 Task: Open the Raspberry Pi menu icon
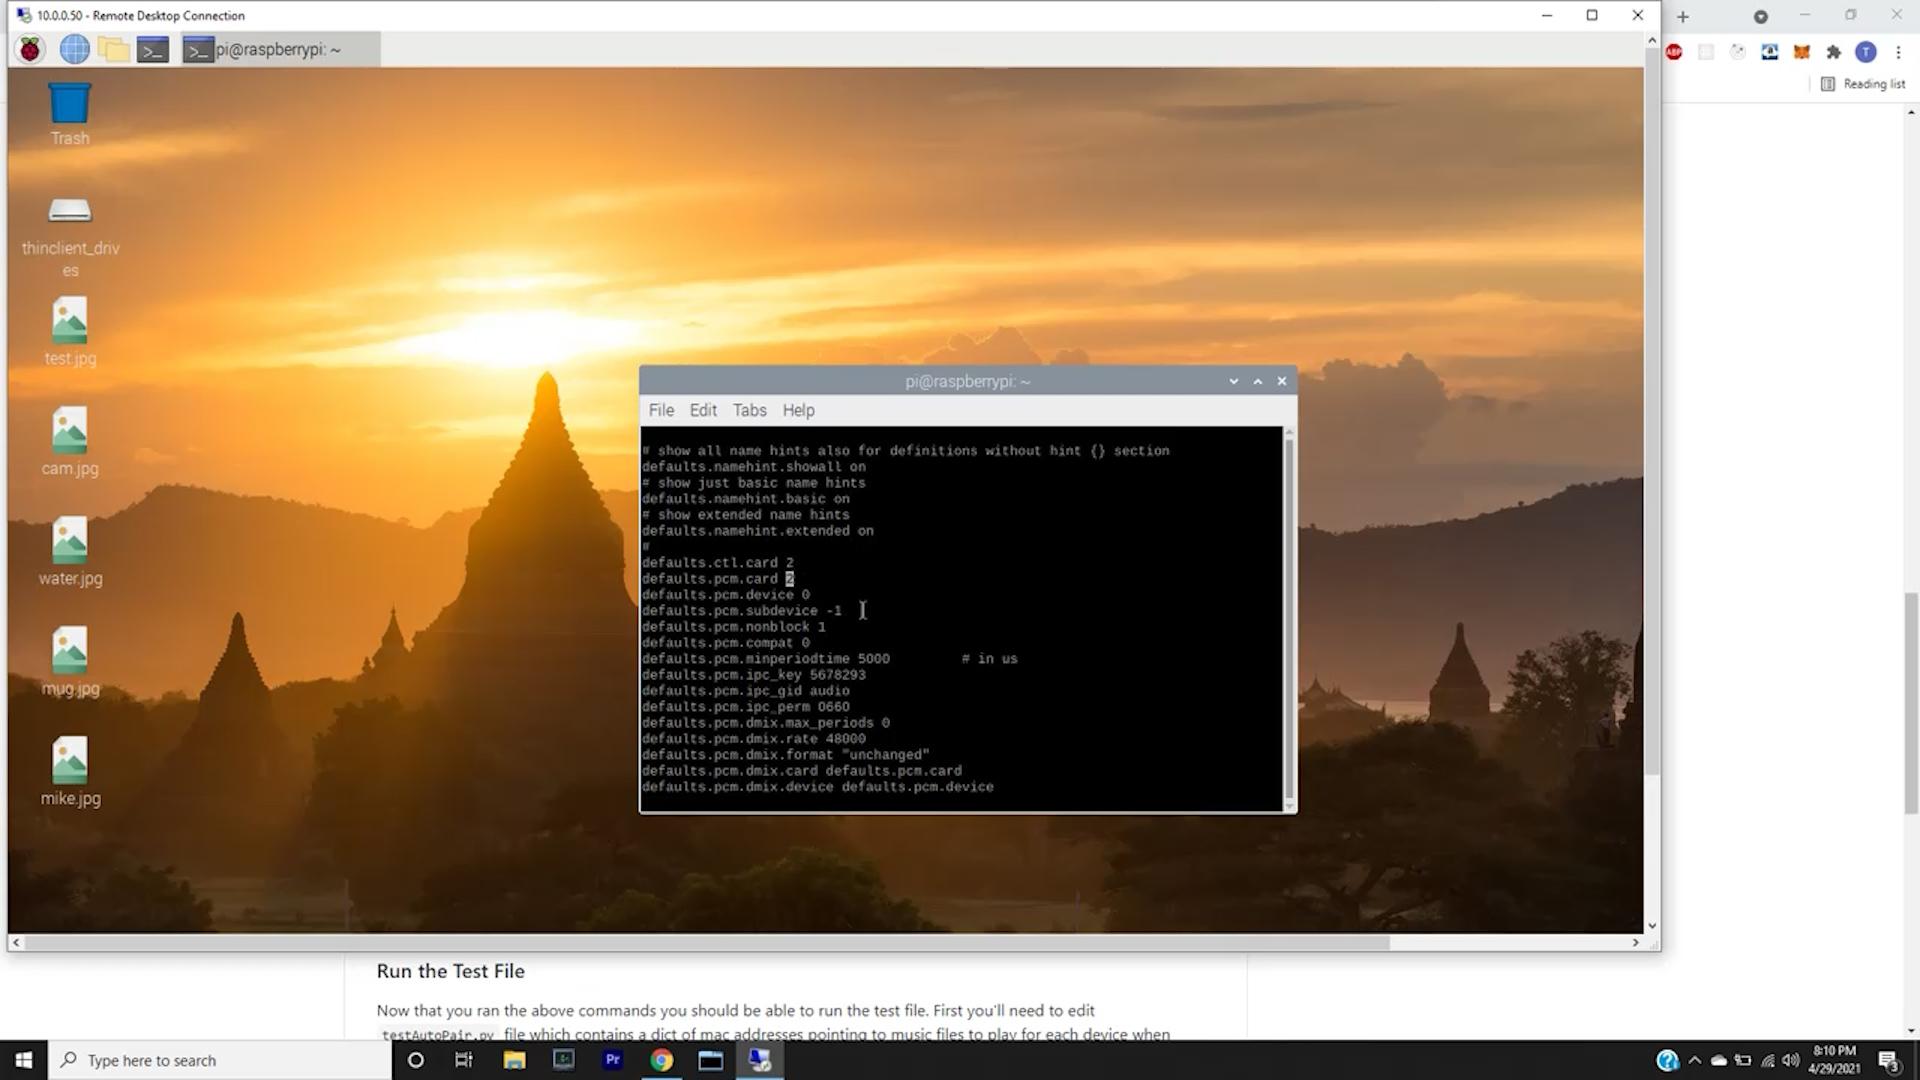[30, 49]
